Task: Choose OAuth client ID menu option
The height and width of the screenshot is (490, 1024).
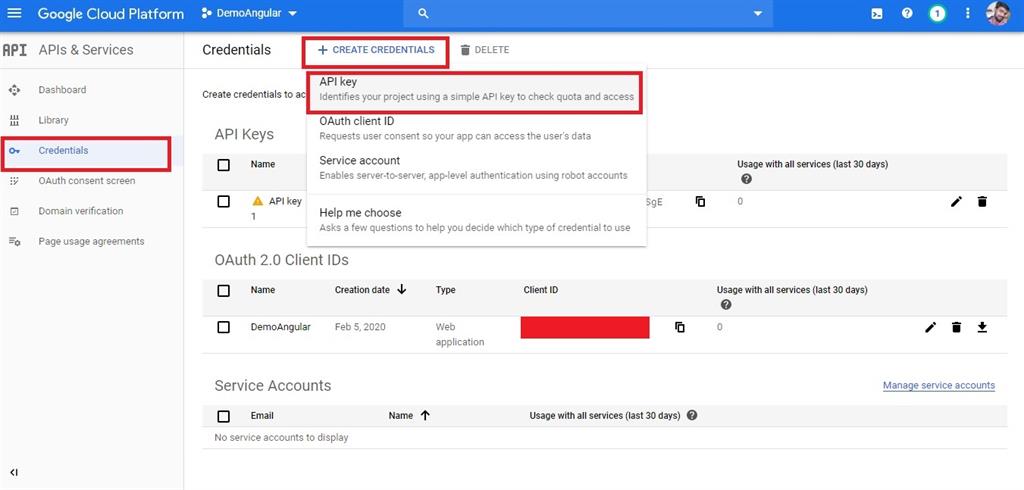Action: click(x=476, y=129)
